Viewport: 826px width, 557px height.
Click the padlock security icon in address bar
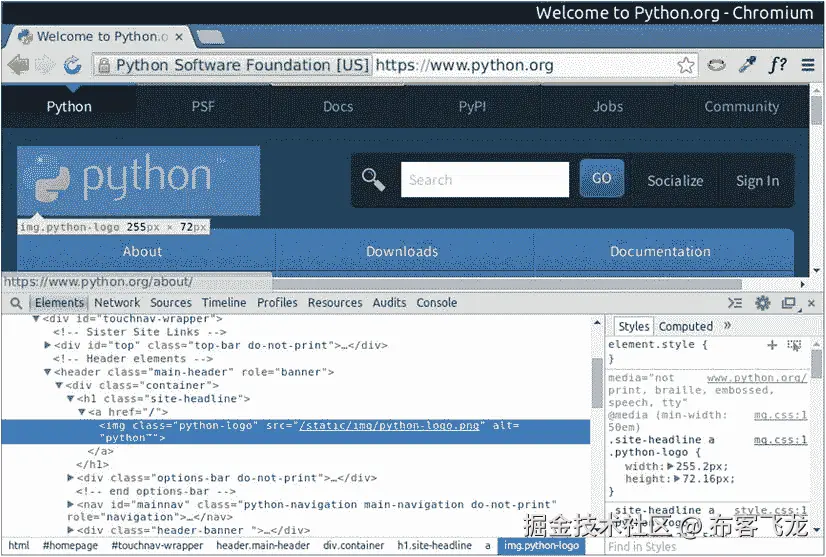(x=104, y=65)
